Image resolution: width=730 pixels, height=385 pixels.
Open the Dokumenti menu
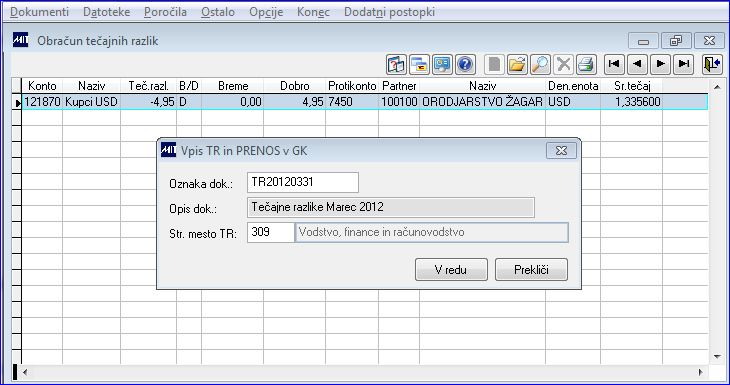coord(40,12)
